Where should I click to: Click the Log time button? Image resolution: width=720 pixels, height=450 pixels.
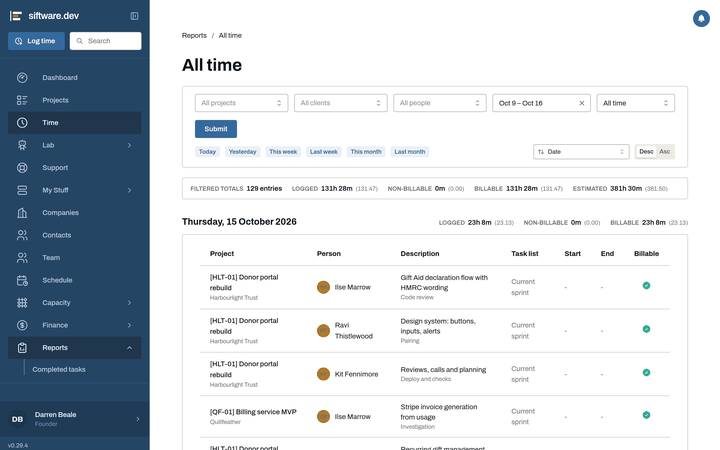pyautogui.click(x=36, y=41)
